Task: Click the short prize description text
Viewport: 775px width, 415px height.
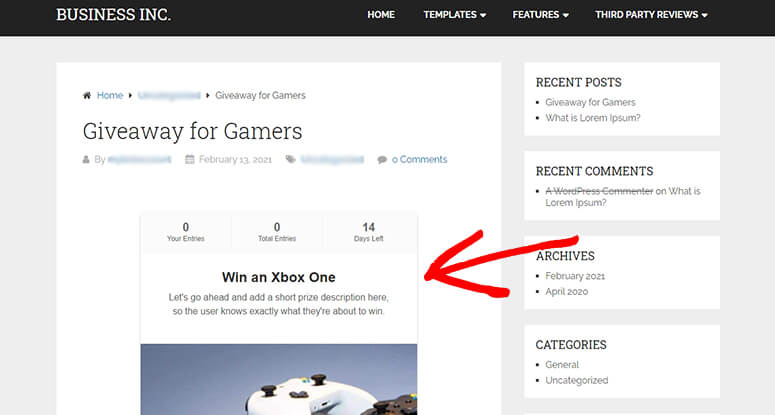Action: pos(279,304)
